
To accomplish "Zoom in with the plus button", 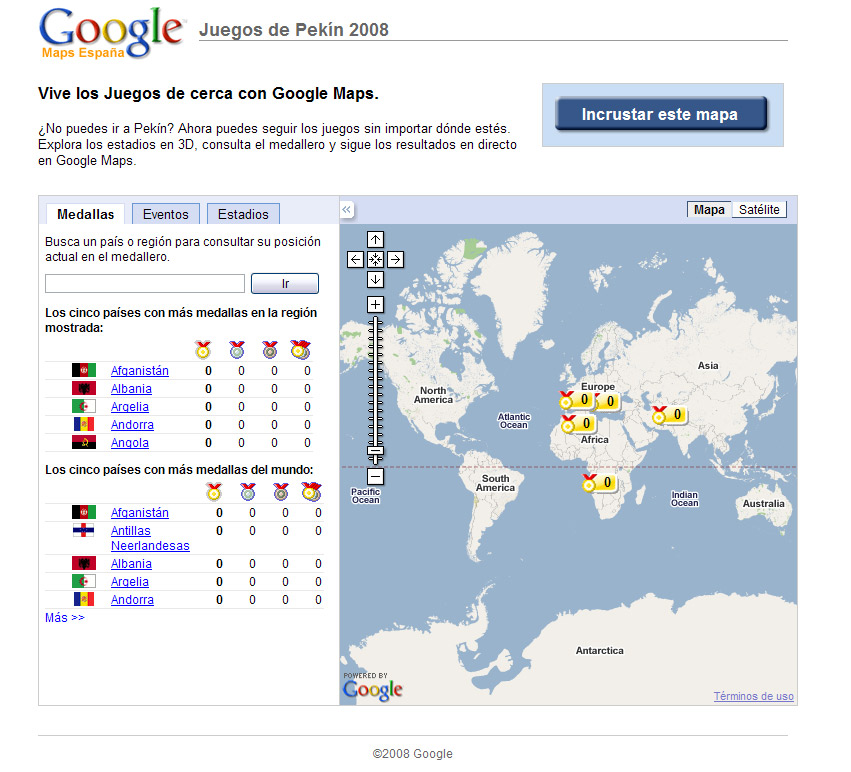I will point(375,305).
